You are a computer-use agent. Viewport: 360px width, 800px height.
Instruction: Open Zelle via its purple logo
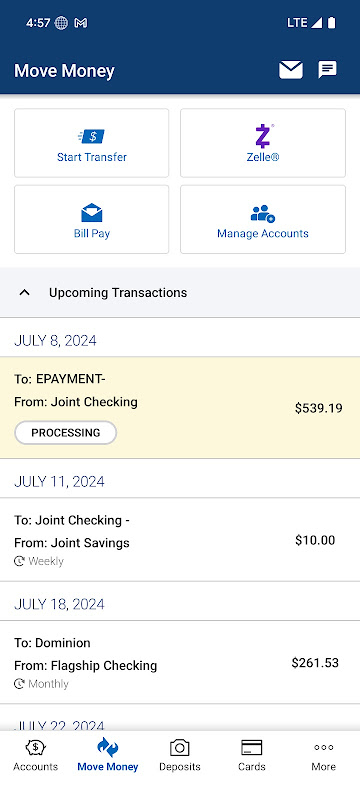(x=263, y=136)
